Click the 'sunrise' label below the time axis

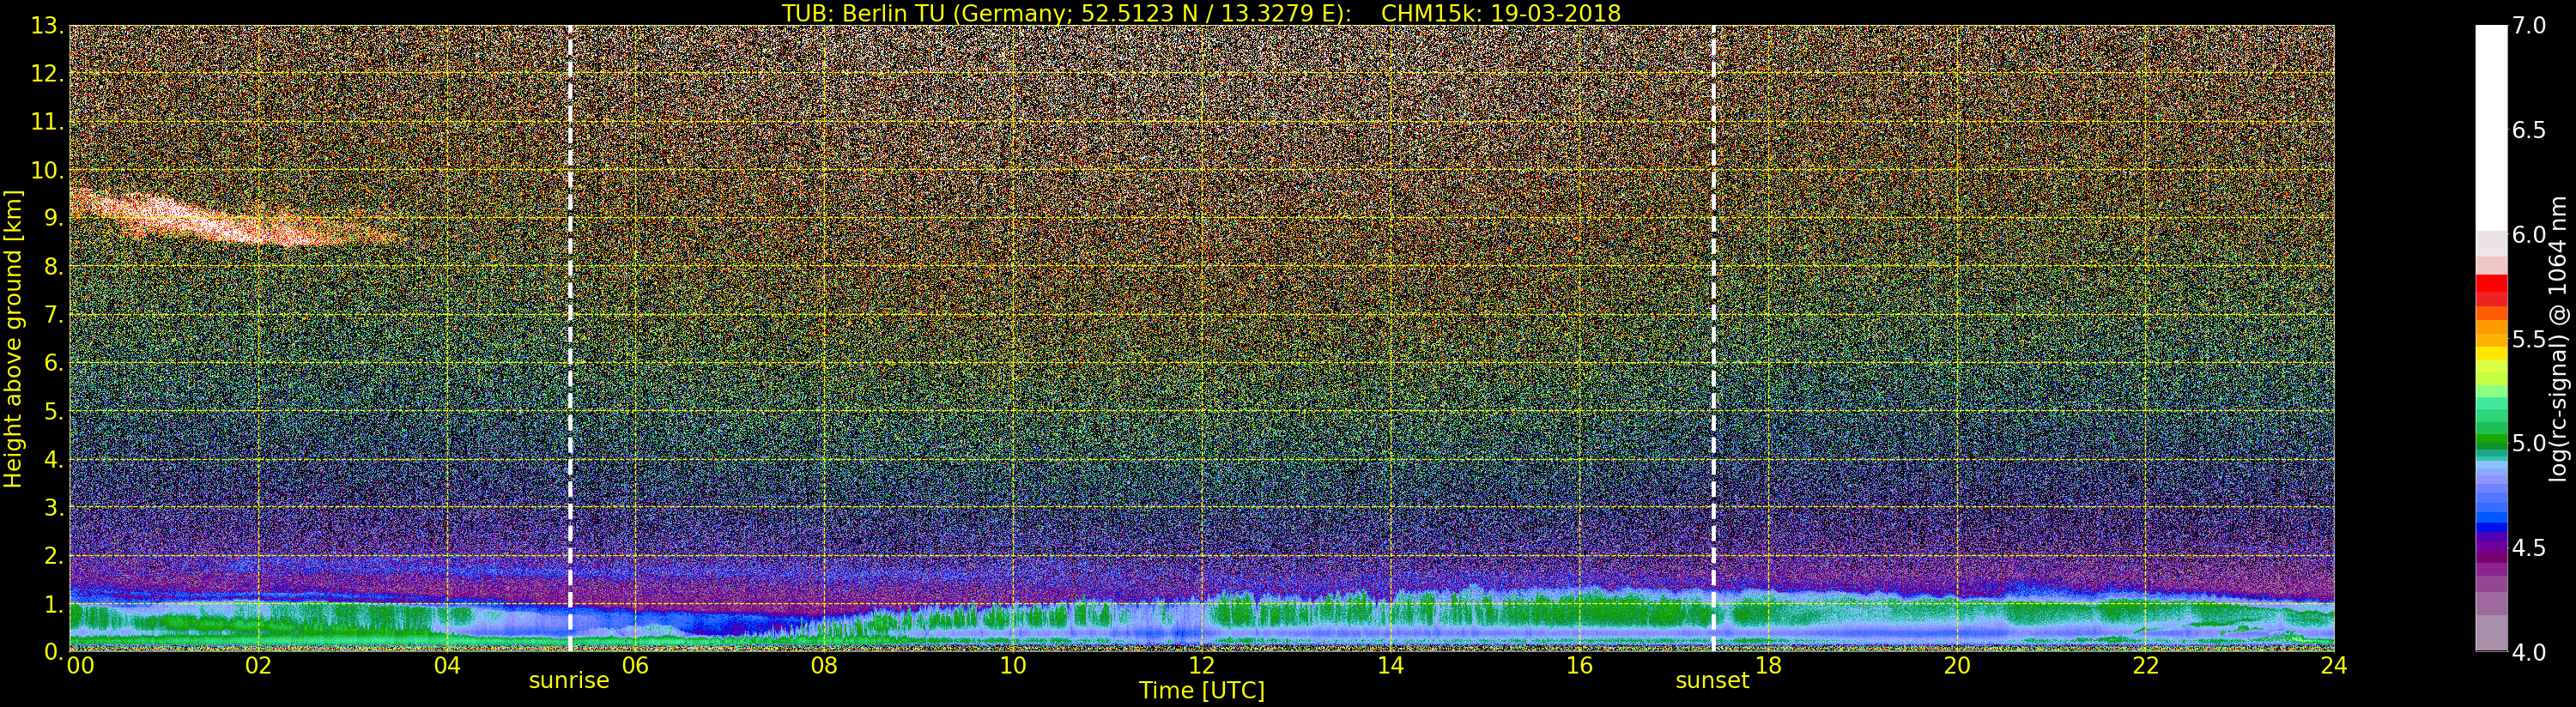[x=569, y=680]
